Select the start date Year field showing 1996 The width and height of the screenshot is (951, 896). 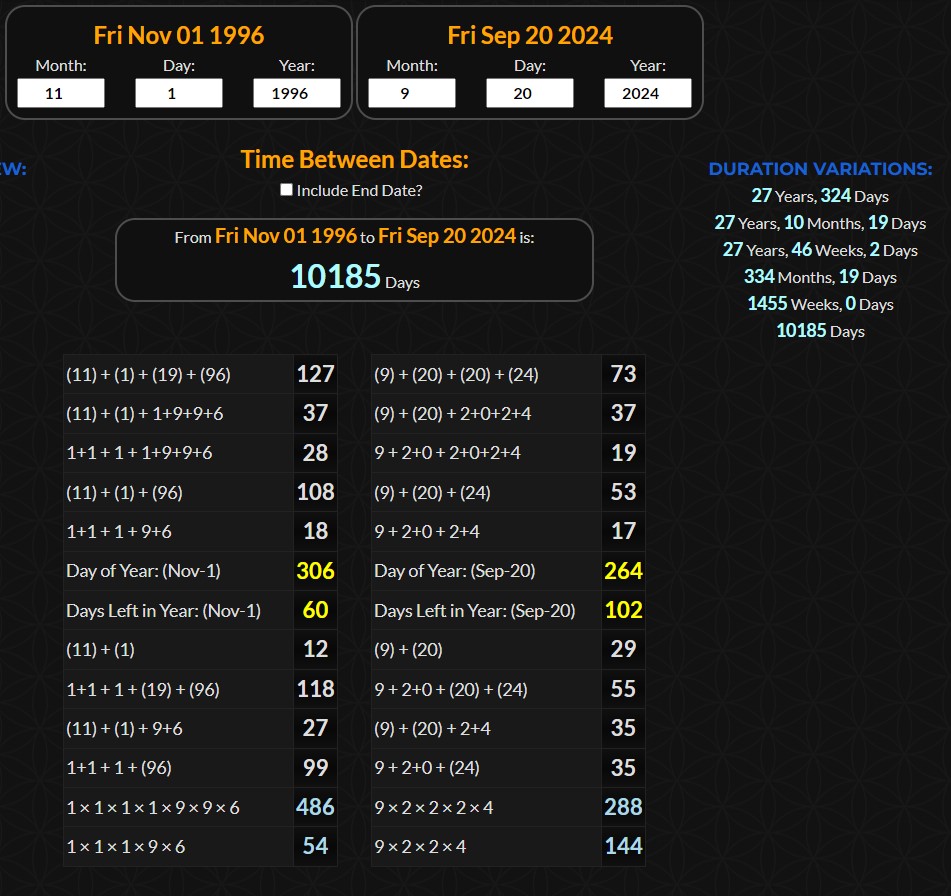[296, 94]
